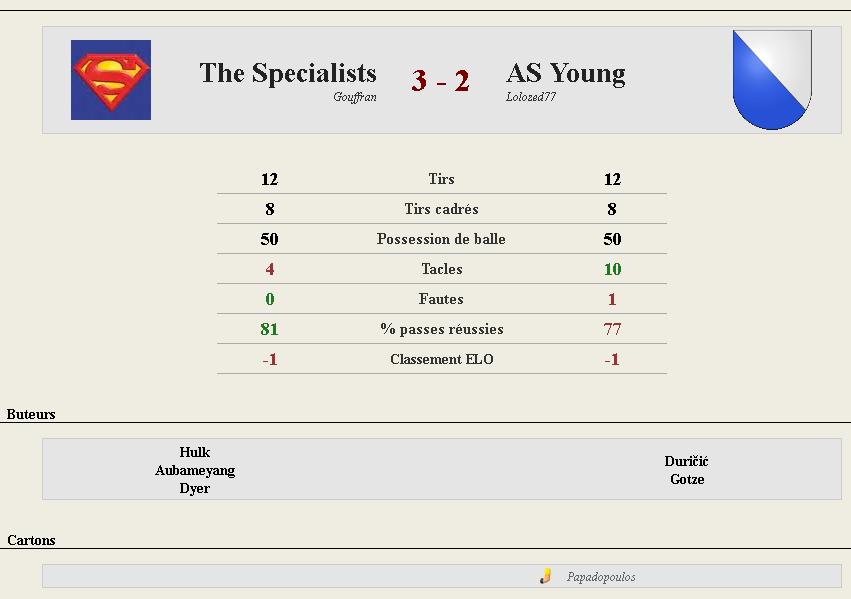Viewport: 851px width, 599px height.
Task: Select scorer Hulk
Action: coord(195,452)
